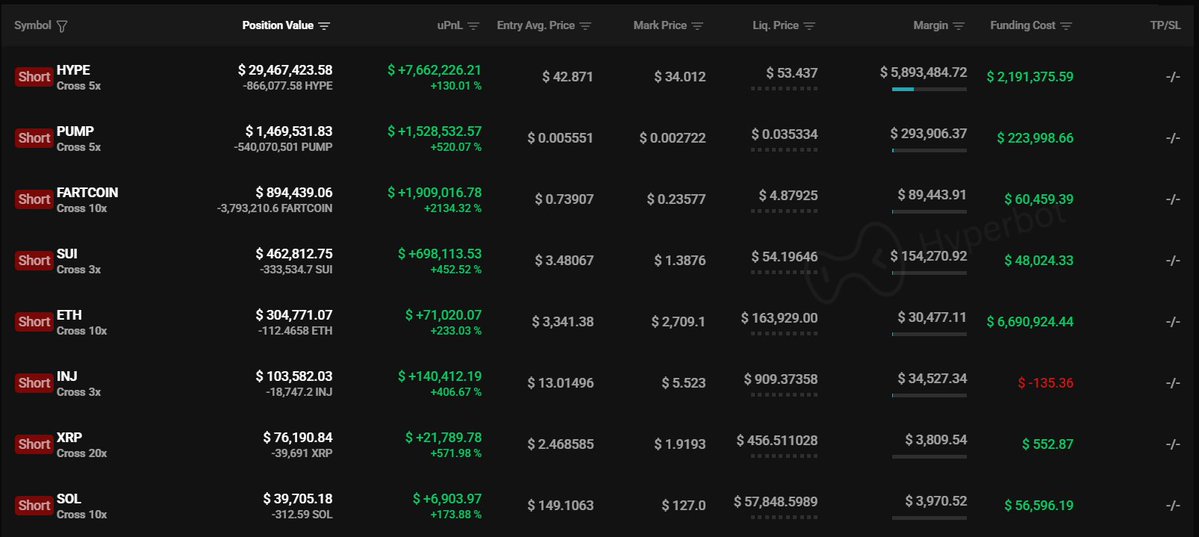The width and height of the screenshot is (1199, 537).
Task: Click the Short badge on INJ row
Action: click(x=34, y=383)
